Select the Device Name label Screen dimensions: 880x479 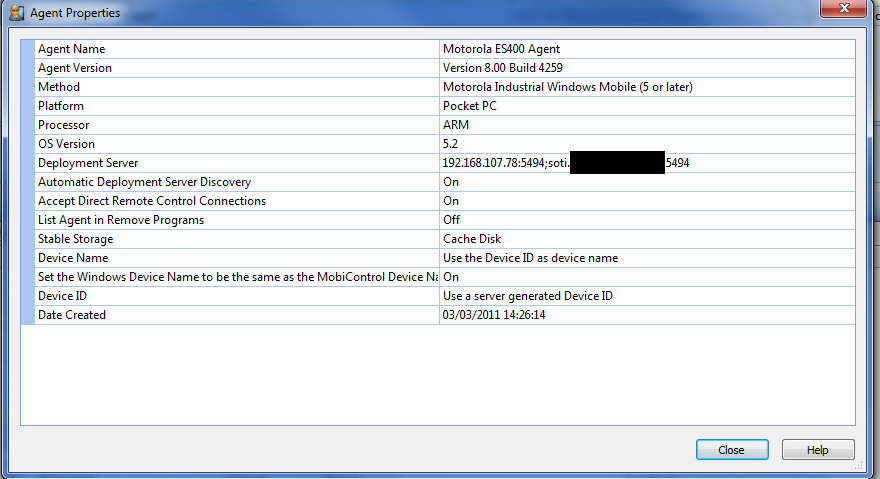[x=73, y=258]
